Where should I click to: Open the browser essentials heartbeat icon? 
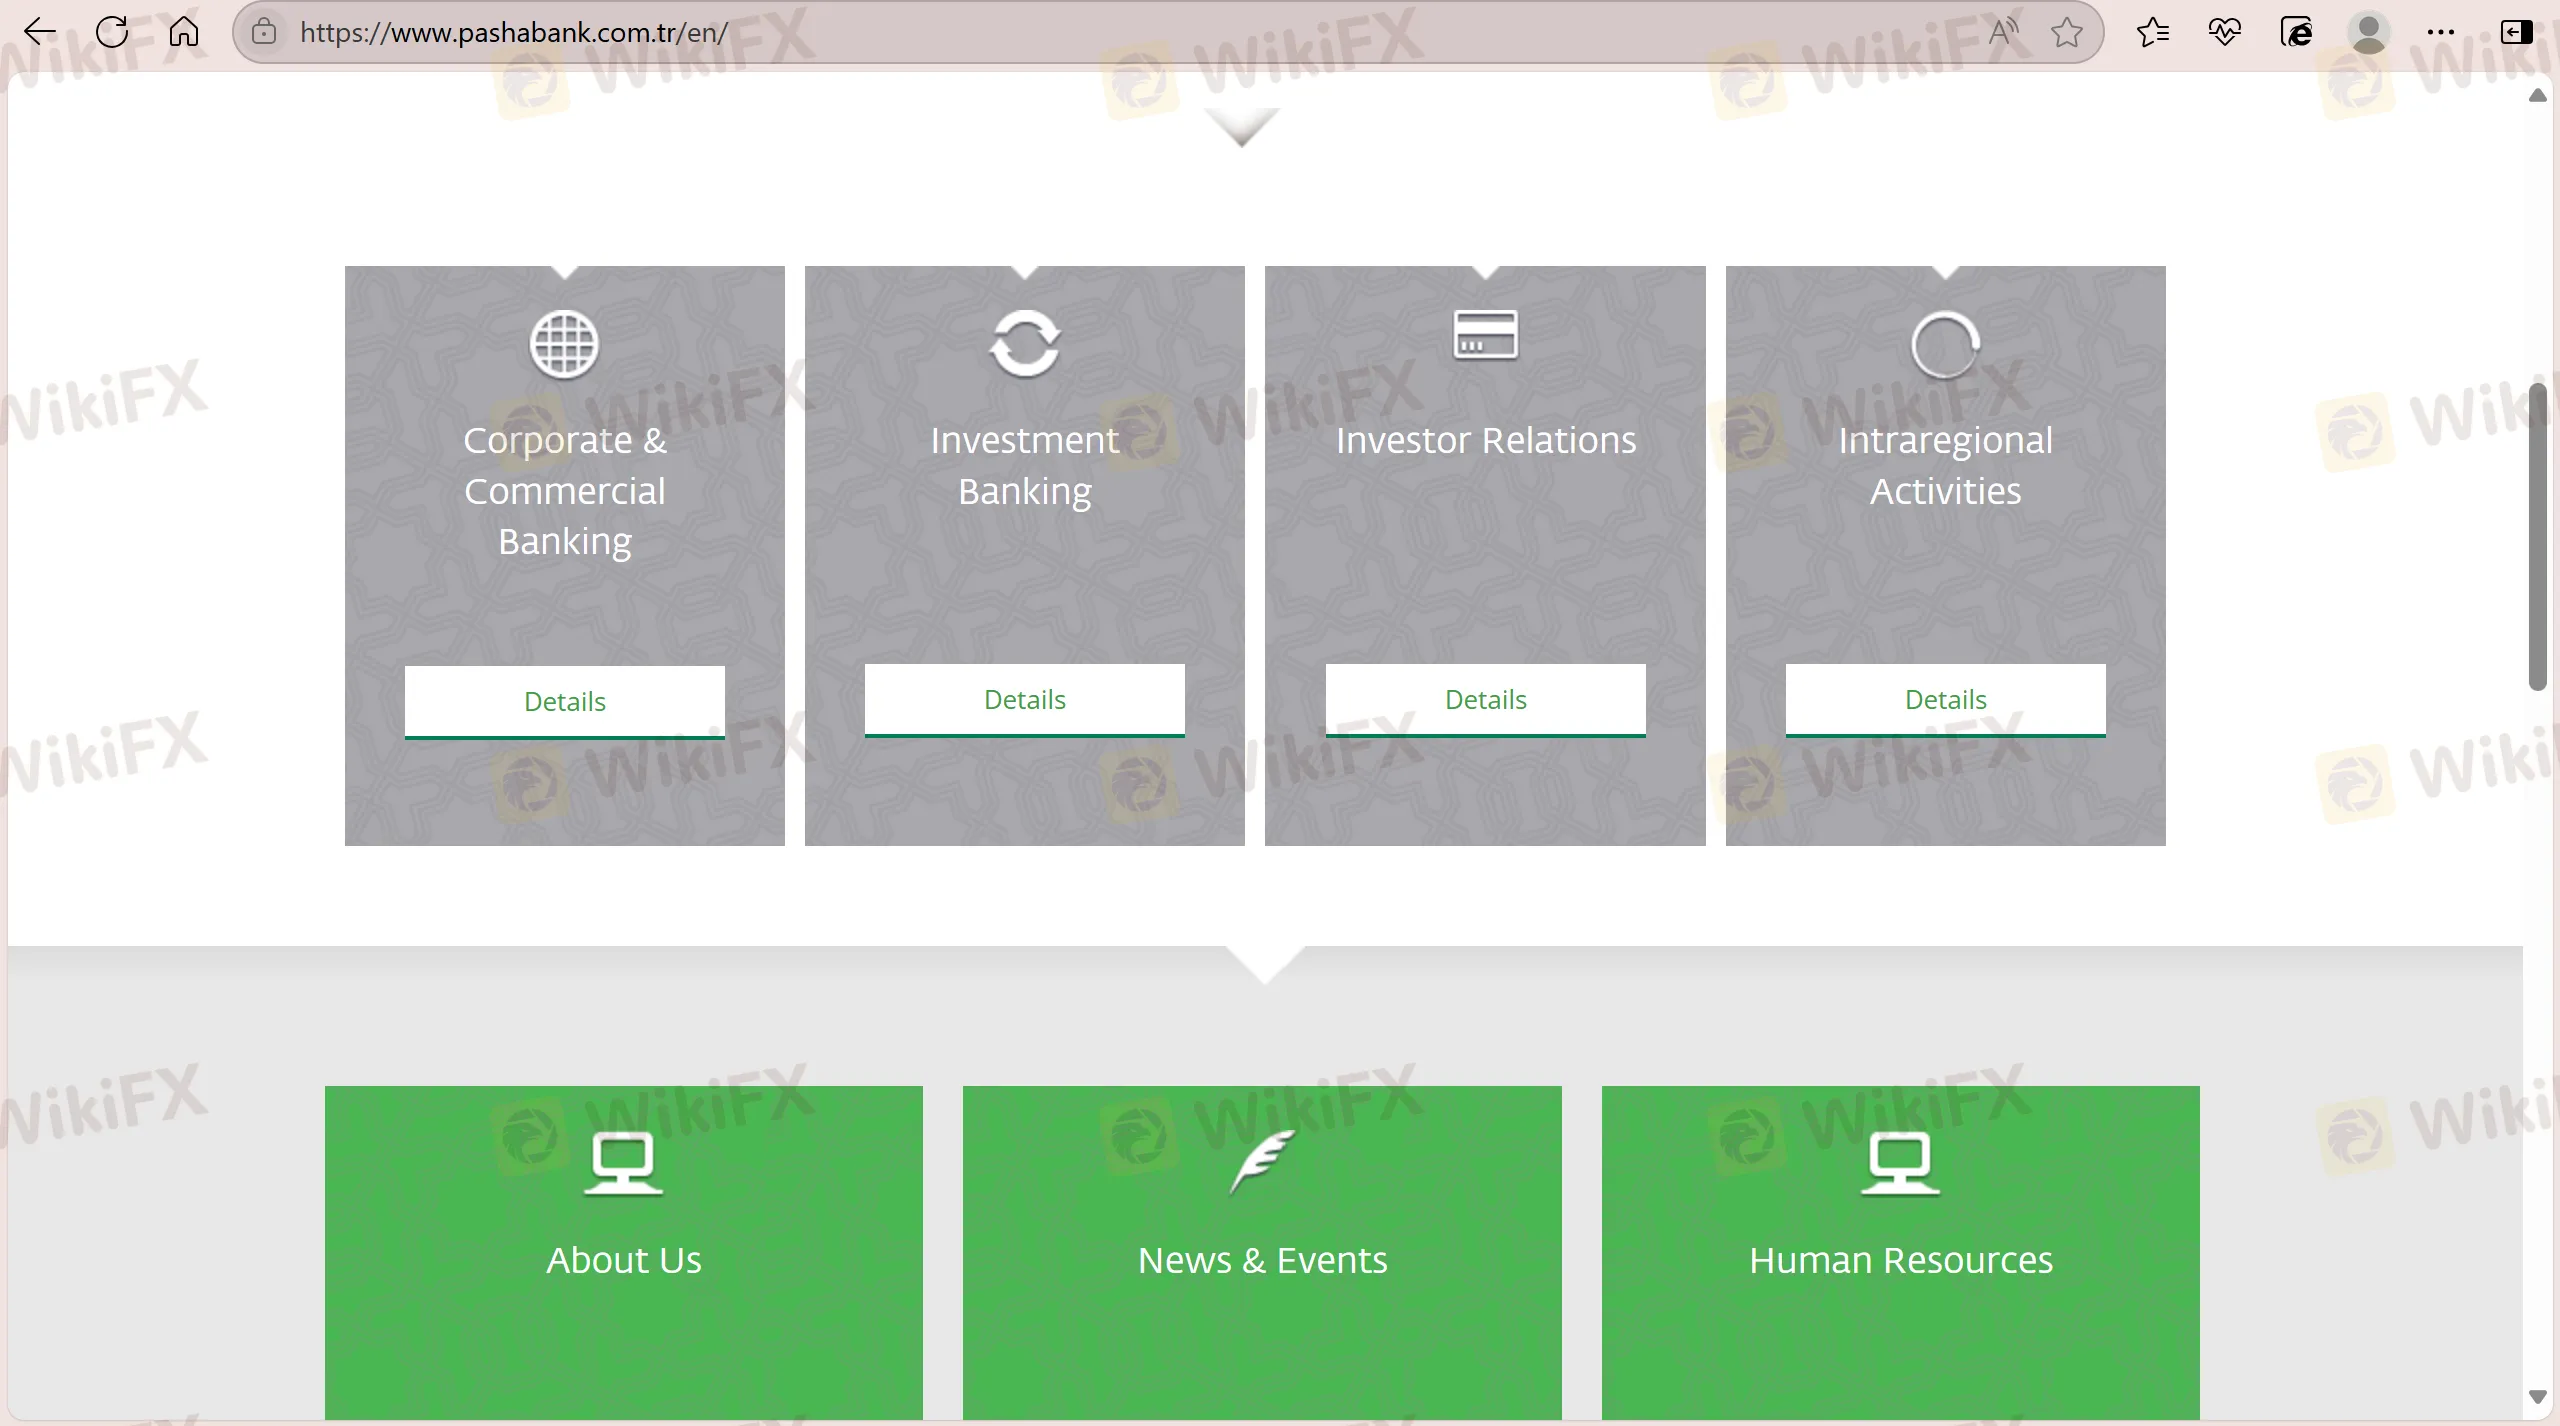2224,33
